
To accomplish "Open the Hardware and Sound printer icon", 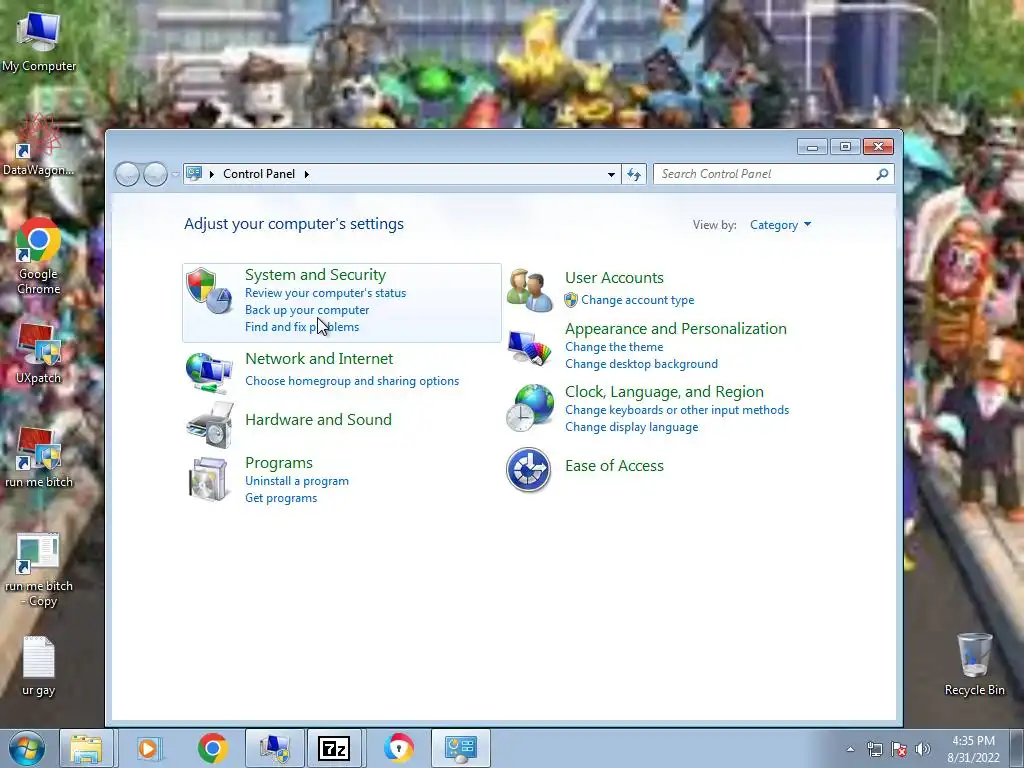I will [210, 425].
